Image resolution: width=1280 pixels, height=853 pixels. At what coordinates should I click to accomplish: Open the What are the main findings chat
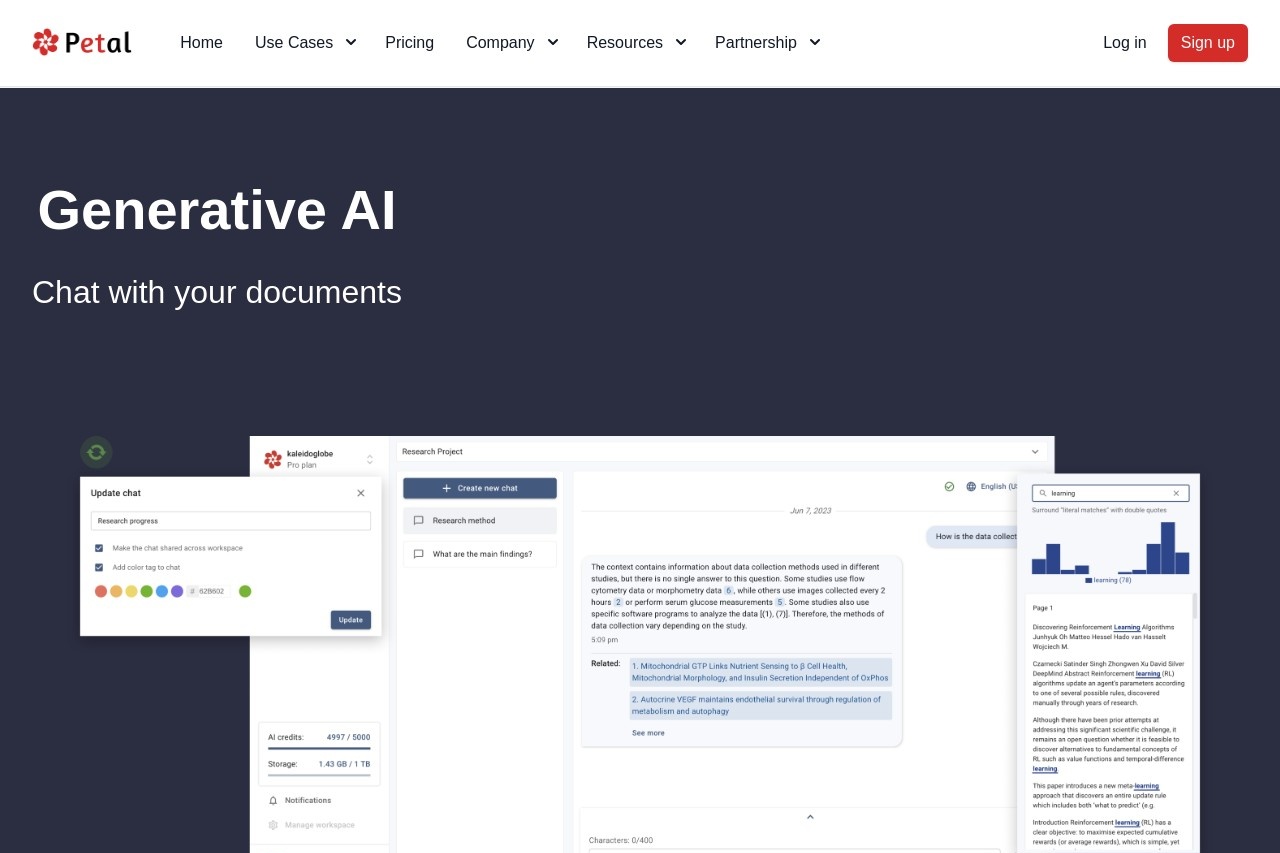480,554
